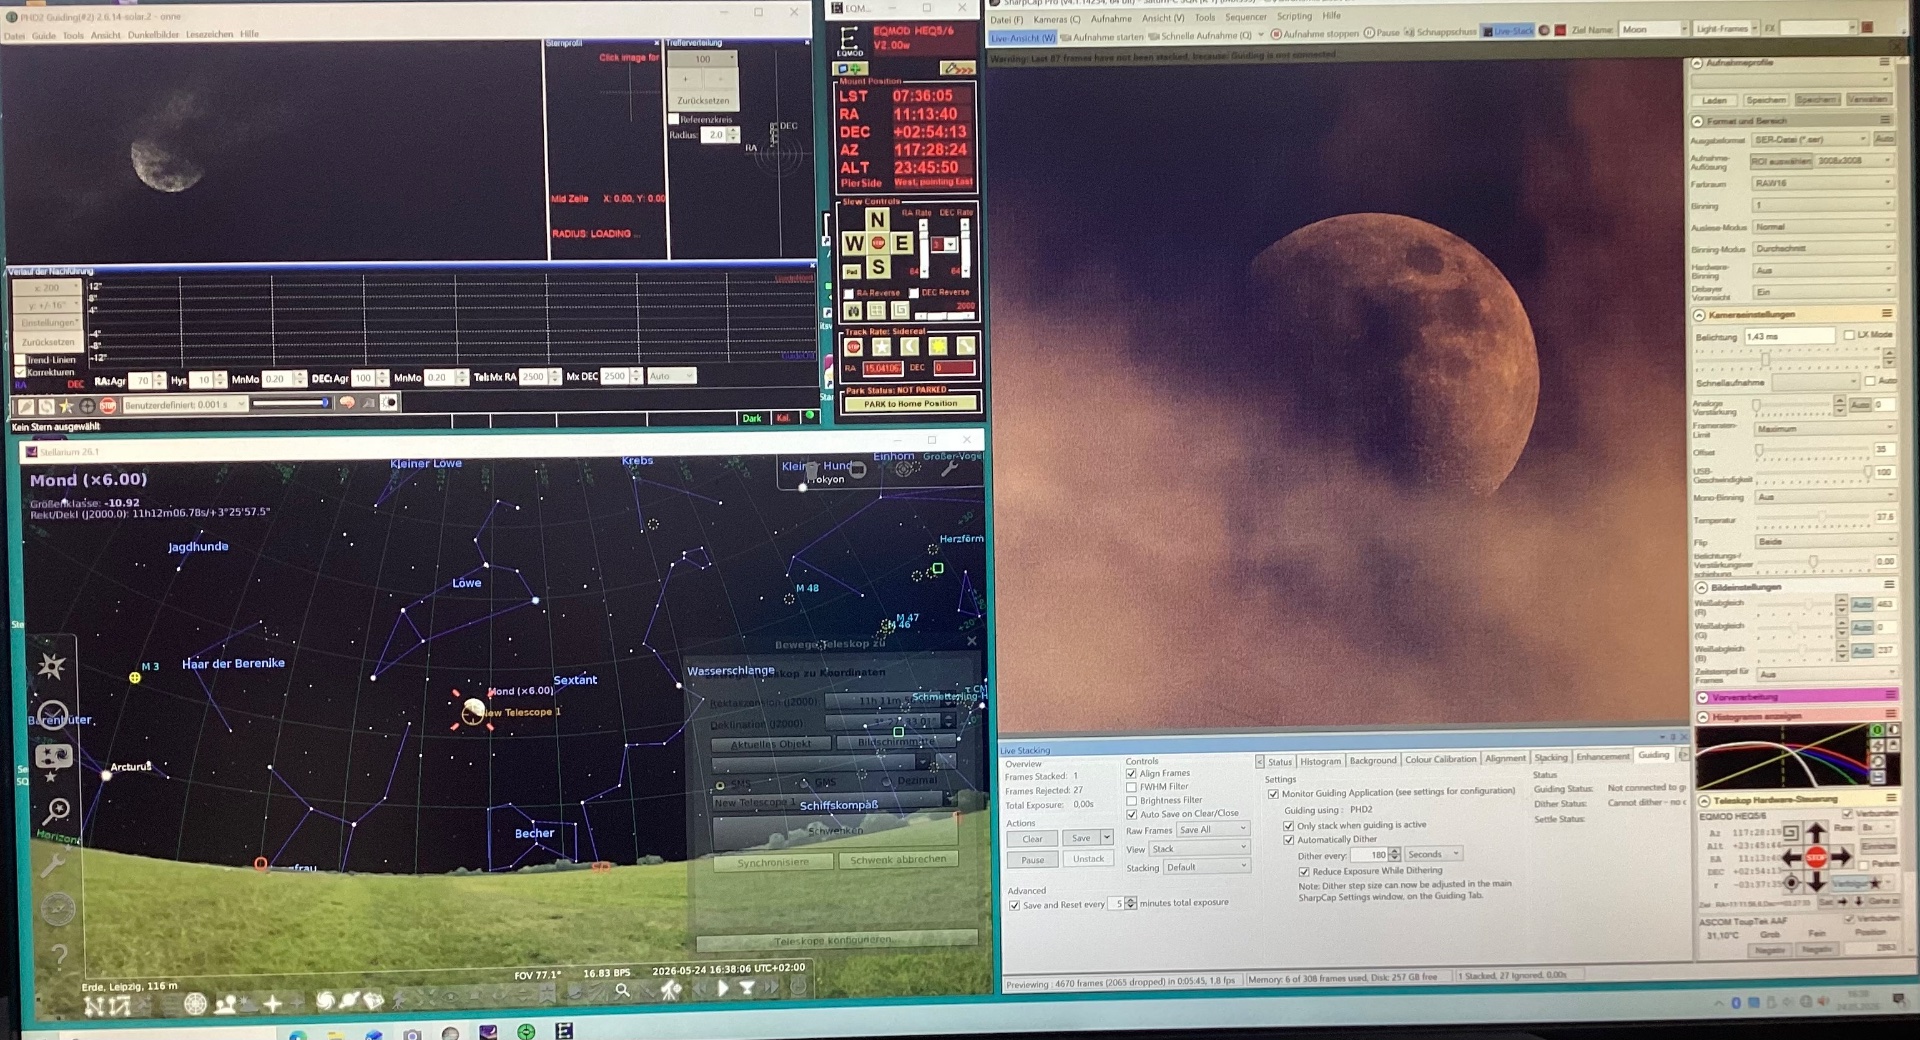This screenshot has height=1040, width=1920.
Task: Toggle RA Reverse checkbox in EQMOD
Action: coord(849,293)
